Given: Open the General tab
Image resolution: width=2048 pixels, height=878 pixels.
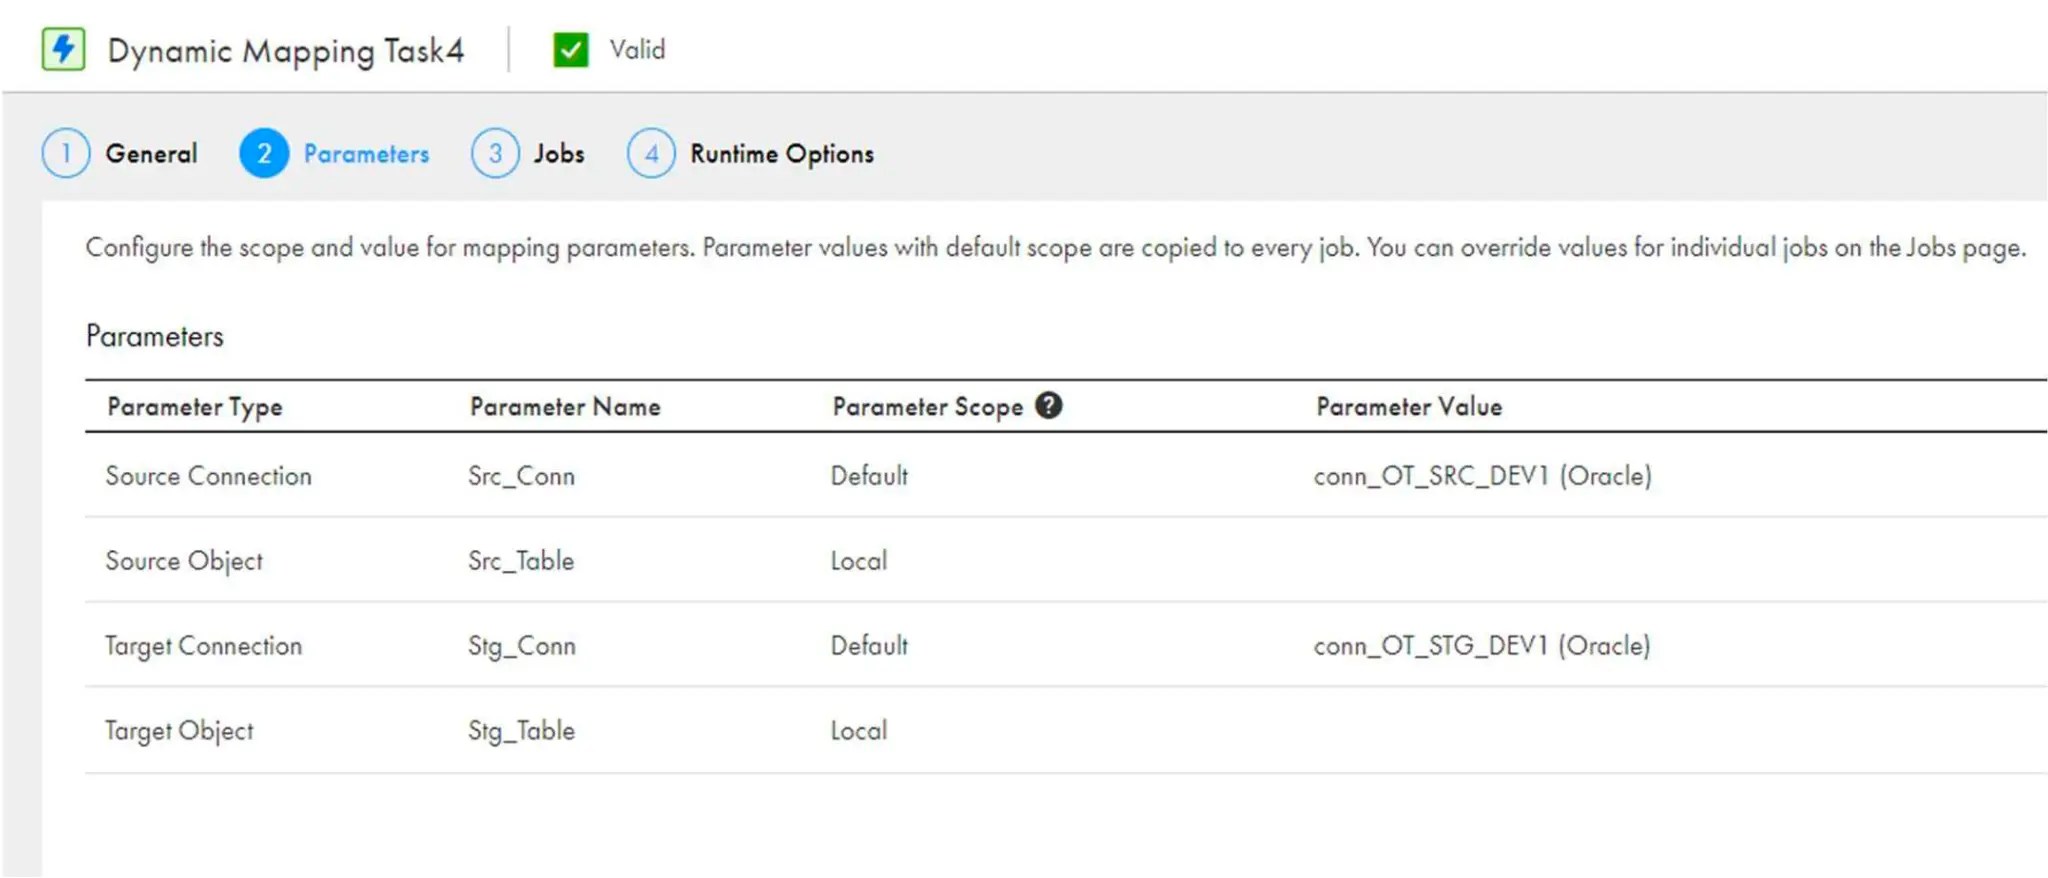Looking at the screenshot, I should [x=151, y=153].
